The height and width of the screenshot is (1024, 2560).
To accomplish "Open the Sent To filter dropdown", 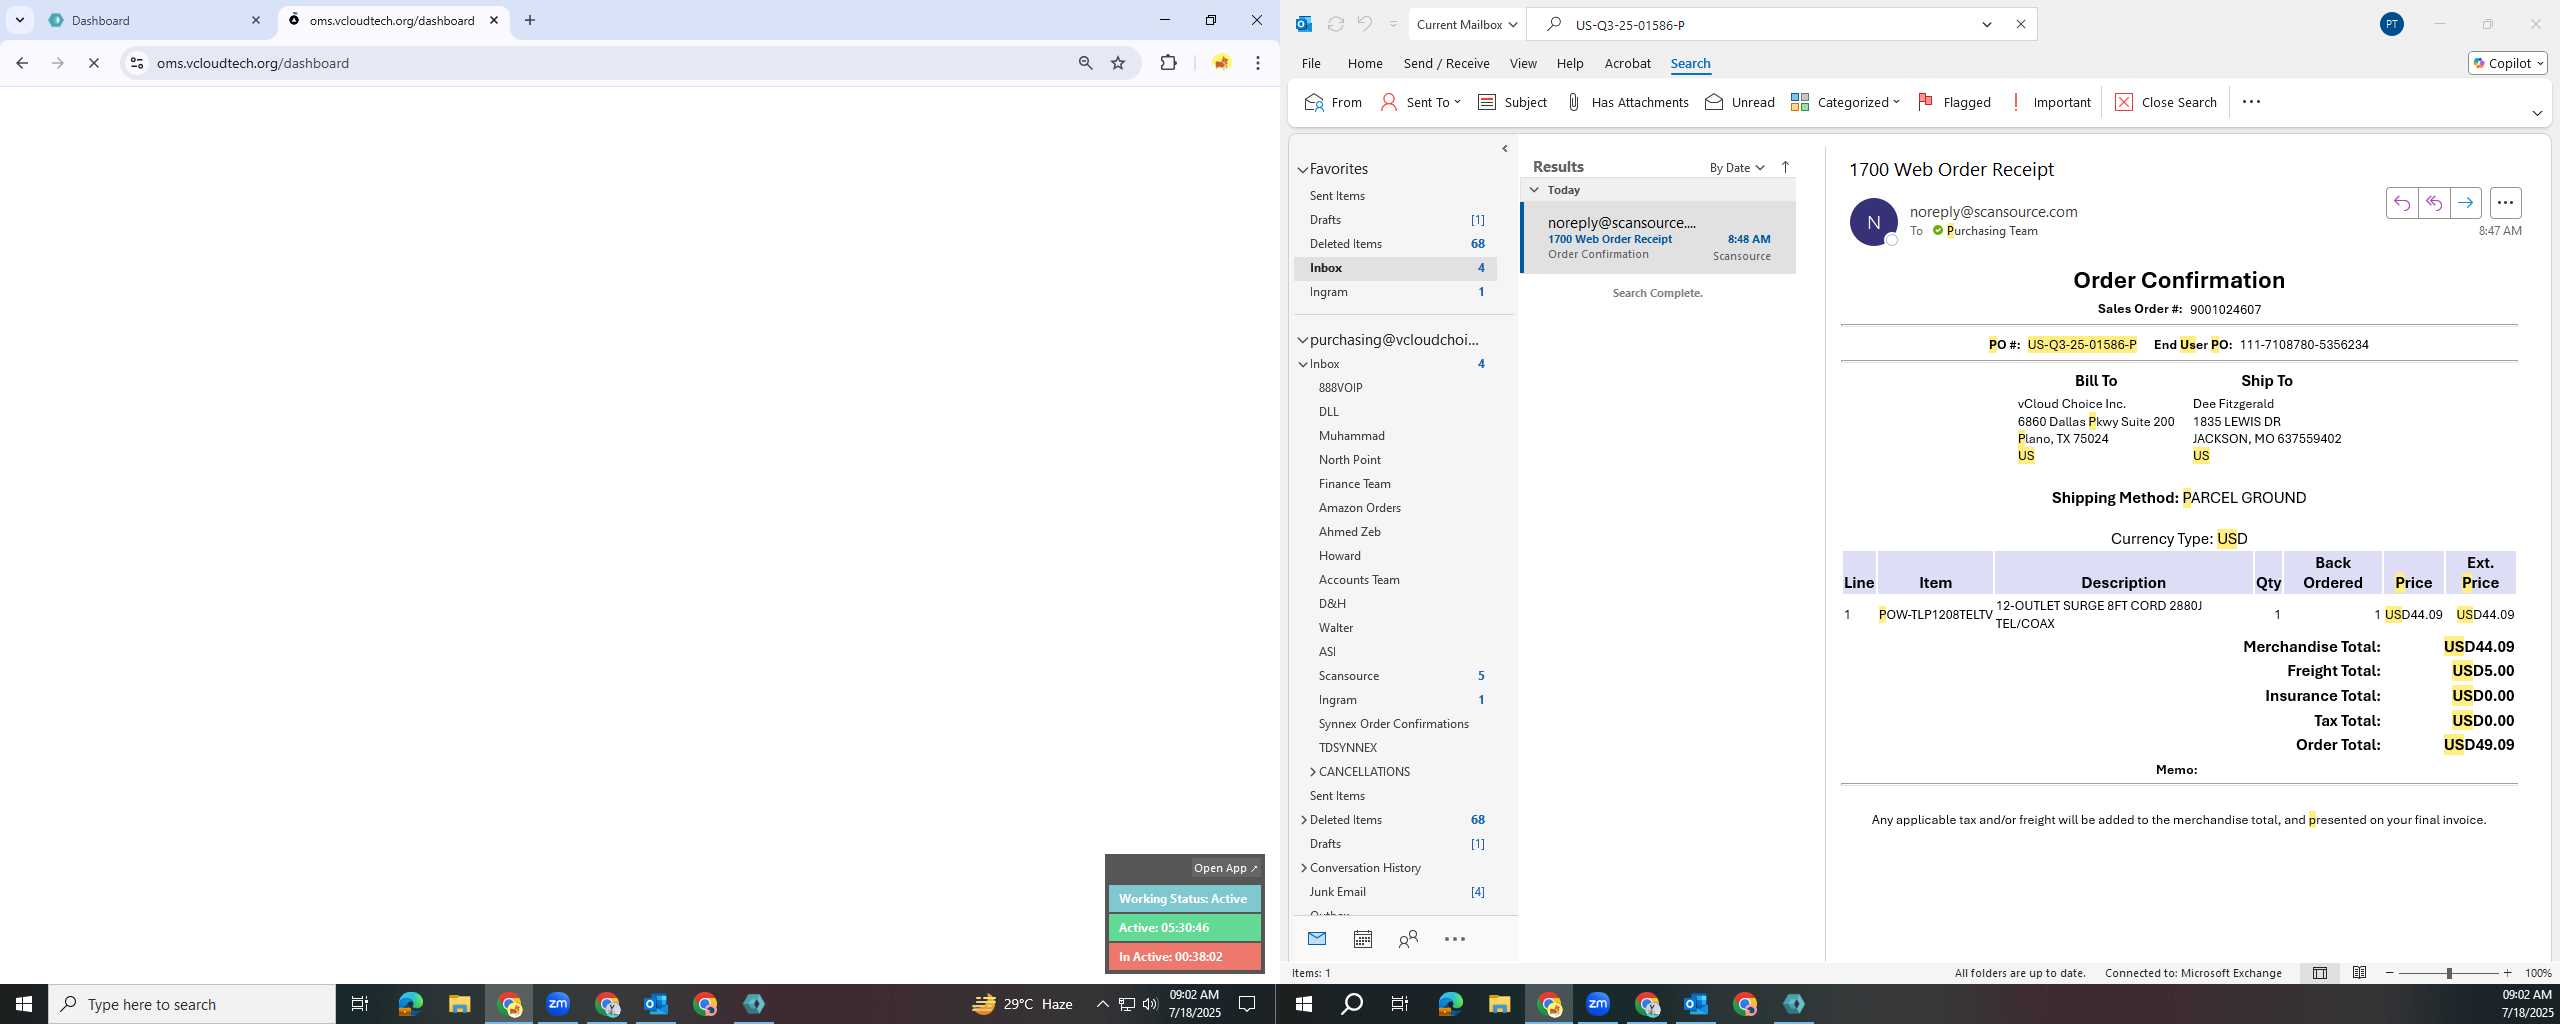I will tap(1420, 102).
